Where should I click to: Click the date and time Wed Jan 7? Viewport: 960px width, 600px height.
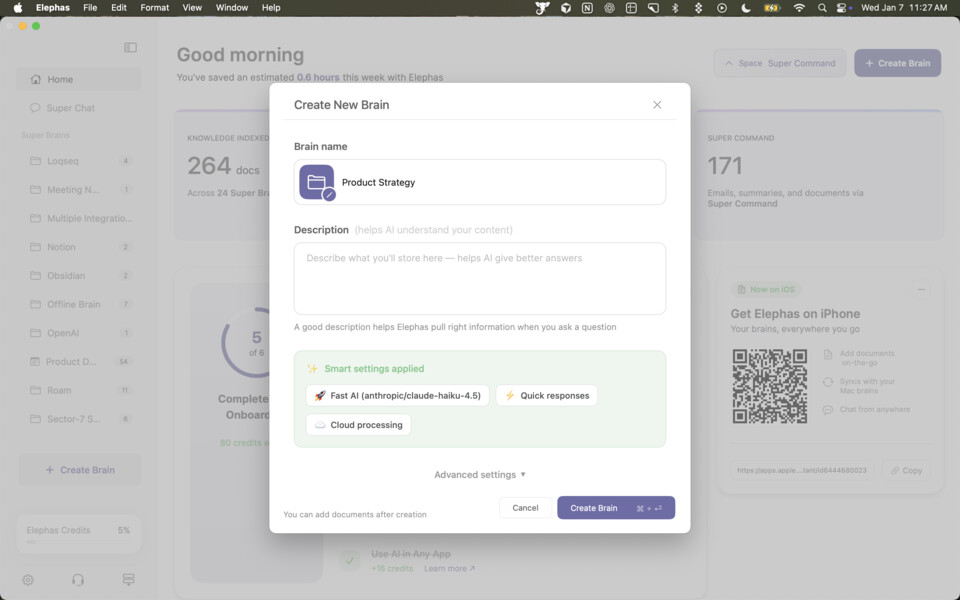point(904,8)
